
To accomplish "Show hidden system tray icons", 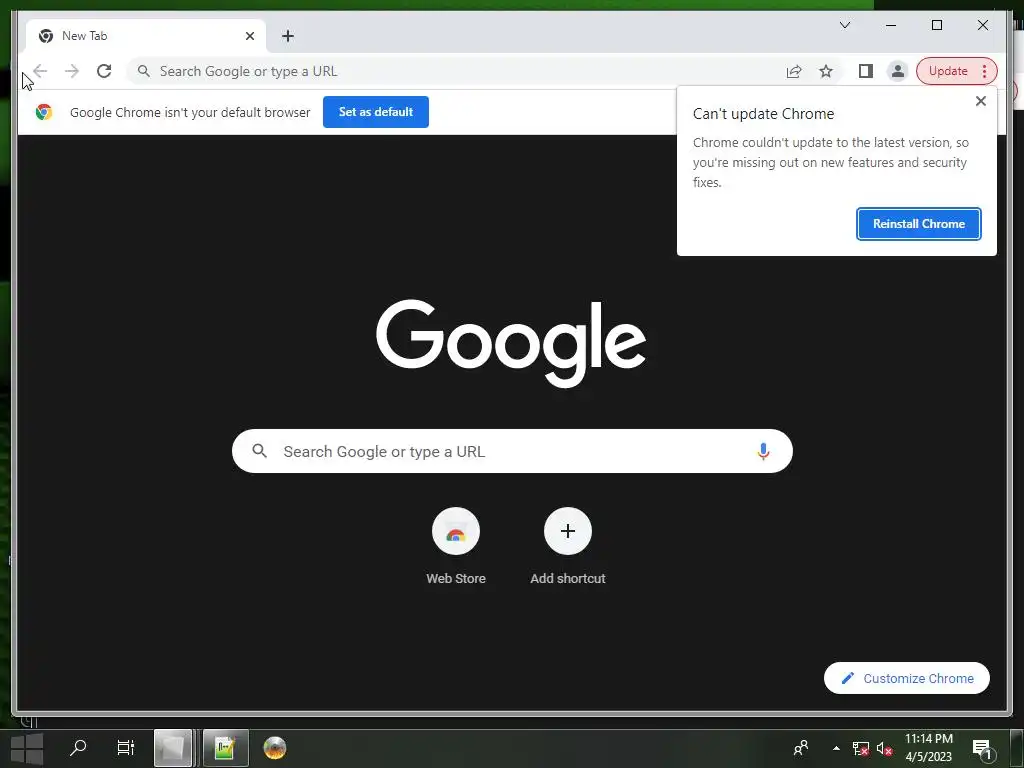I will (836, 748).
